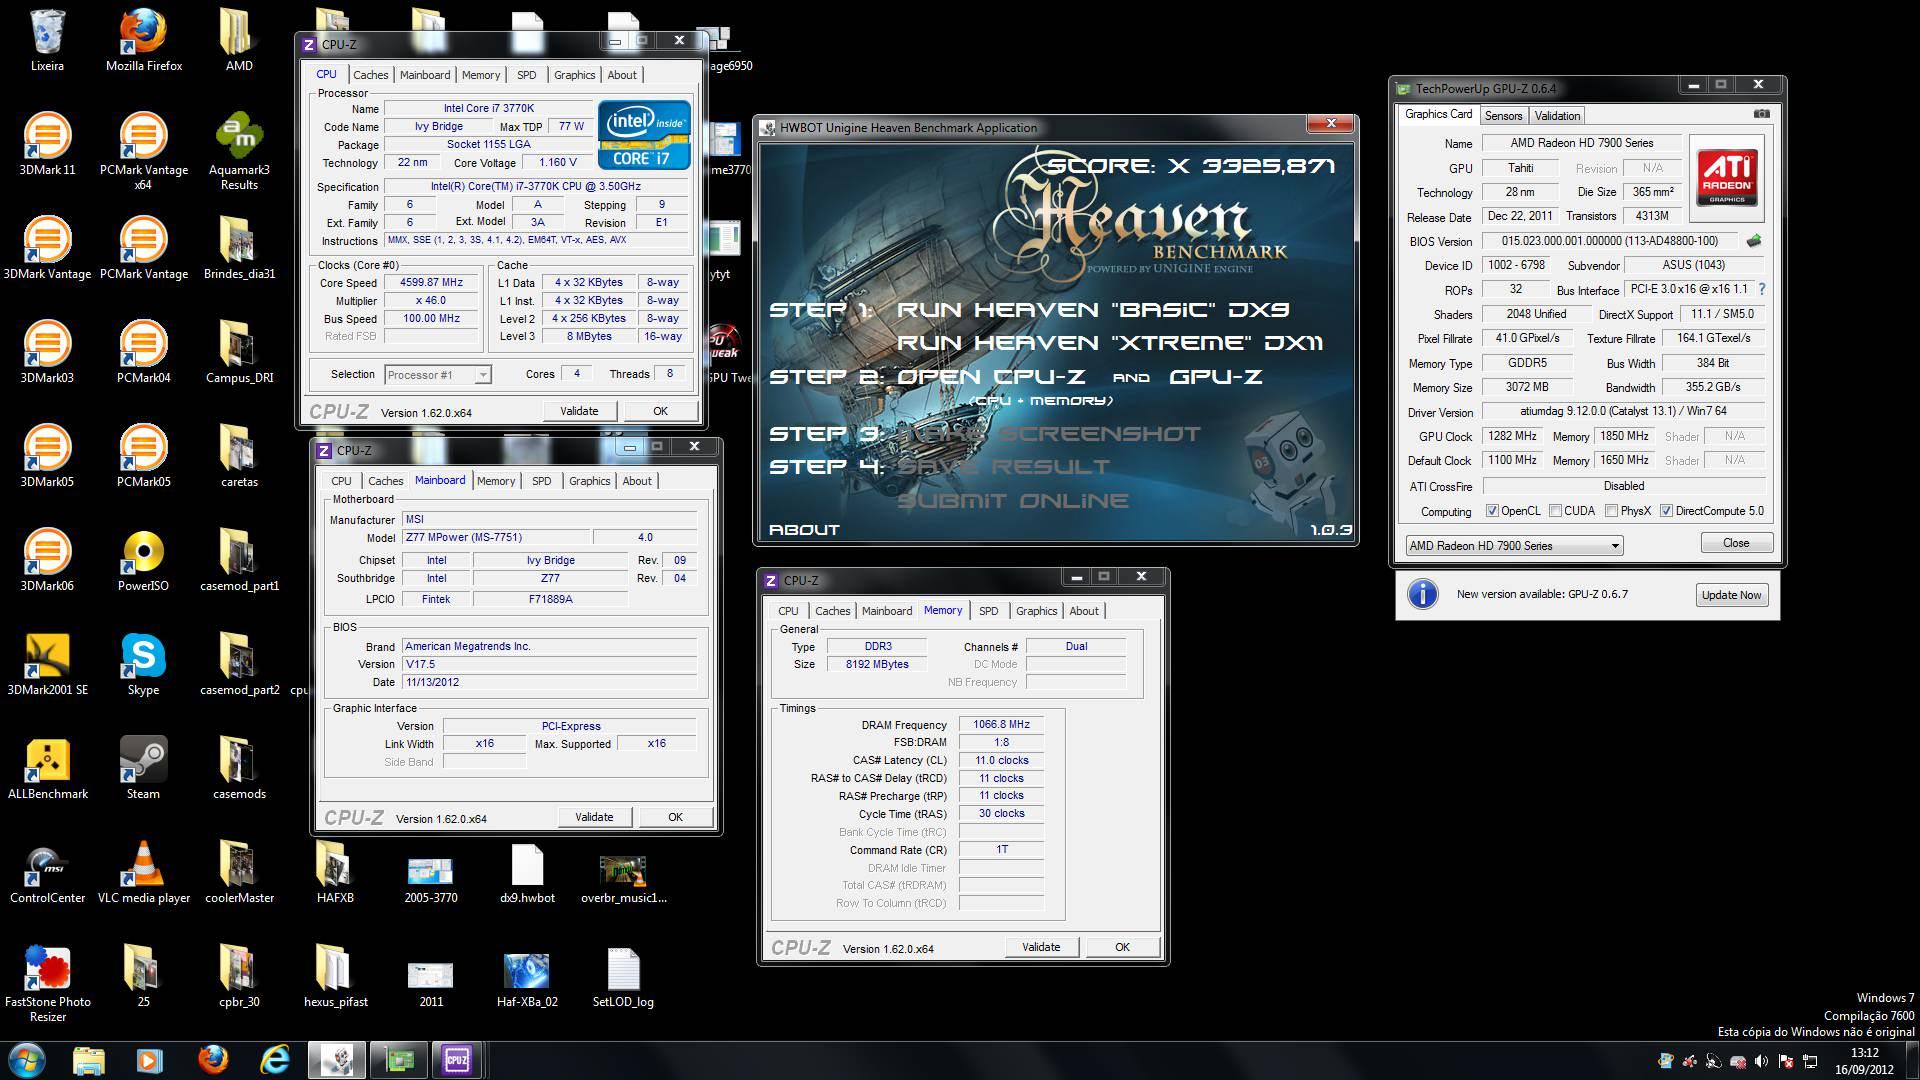
Task: Select the Validation tab in GPU-Z
Action: pyautogui.click(x=1557, y=116)
